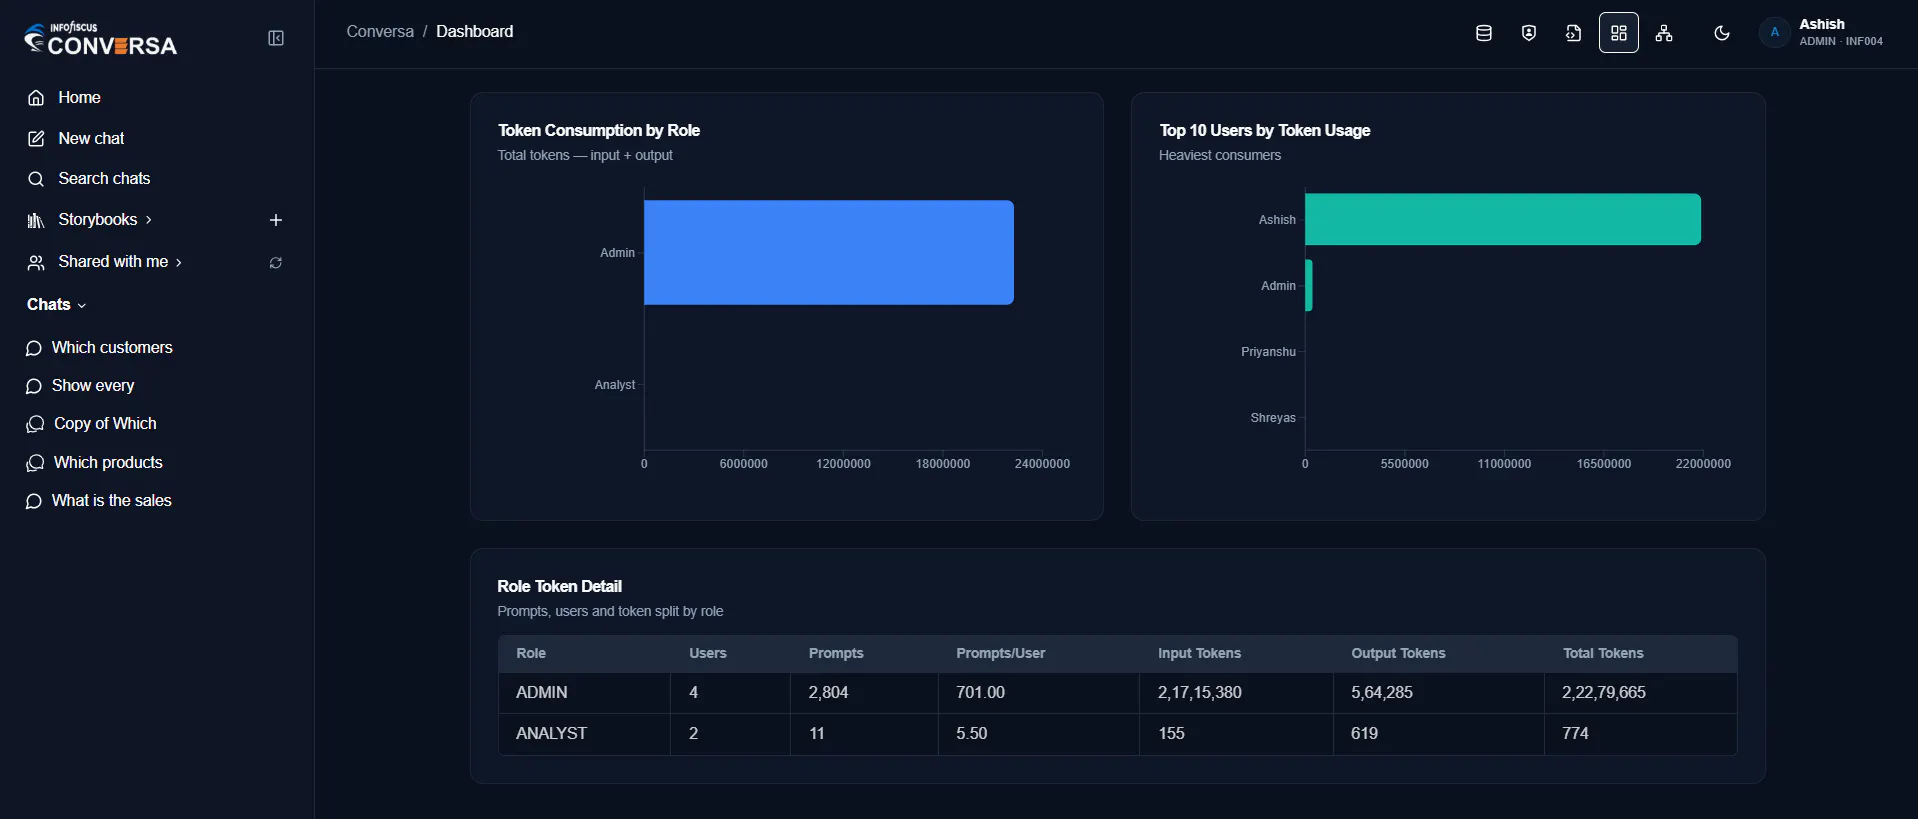Expand Storybooks chevron arrow
The height and width of the screenshot is (819, 1918).
click(x=149, y=220)
